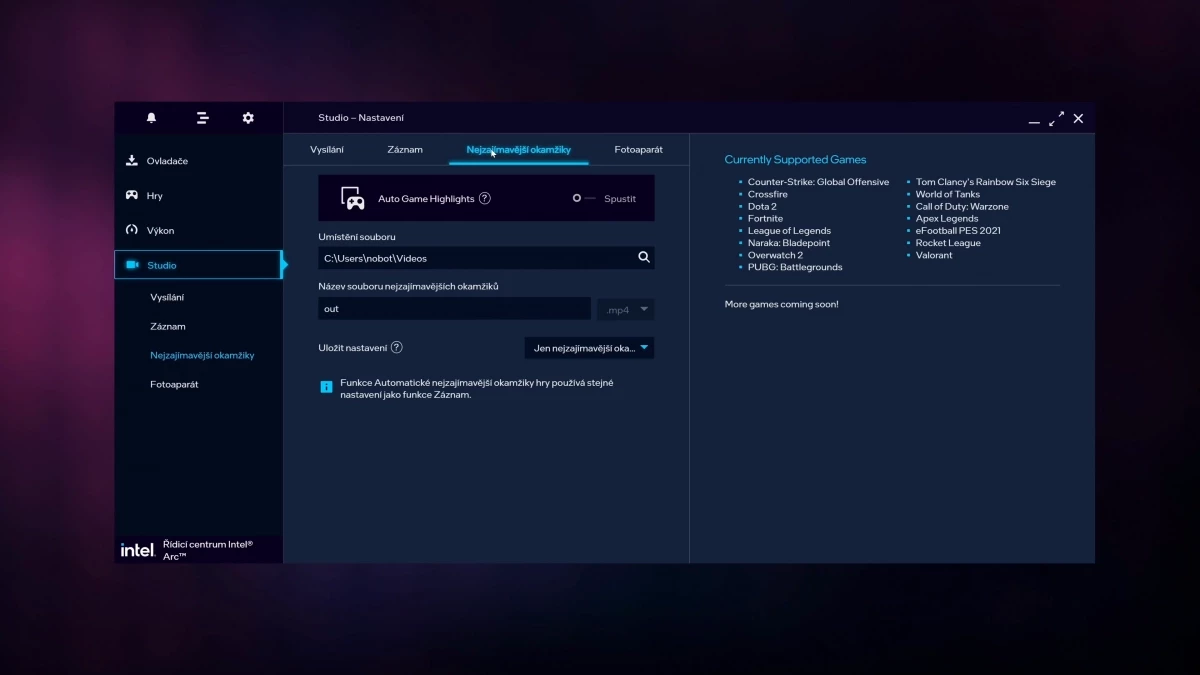Image resolution: width=1200 pixels, height=675 pixels.
Task: Click the blue info icon
Action: (326, 386)
